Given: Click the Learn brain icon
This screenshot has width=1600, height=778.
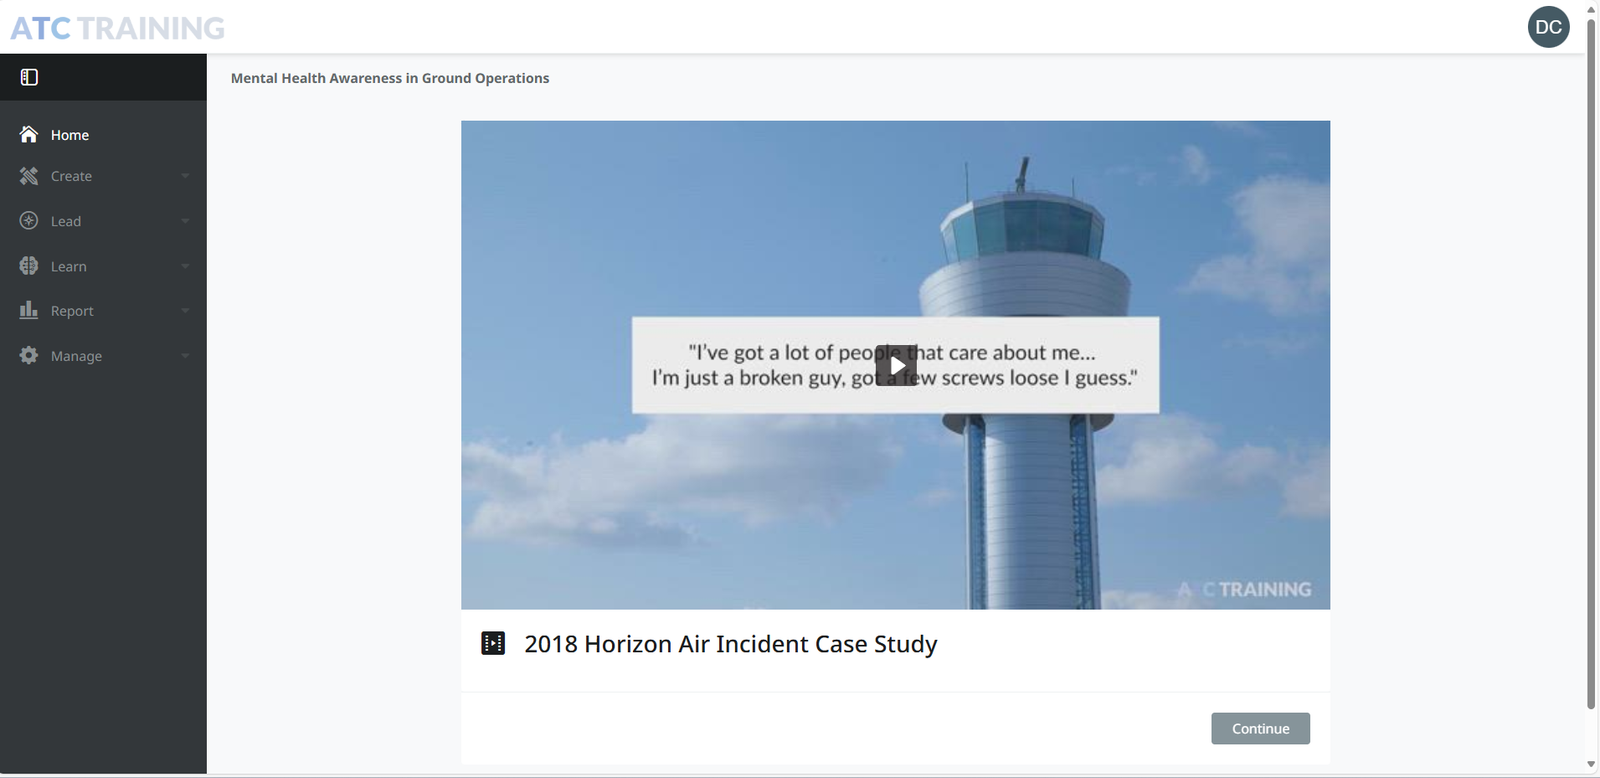Looking at the screenshot, I should [29, 266].
